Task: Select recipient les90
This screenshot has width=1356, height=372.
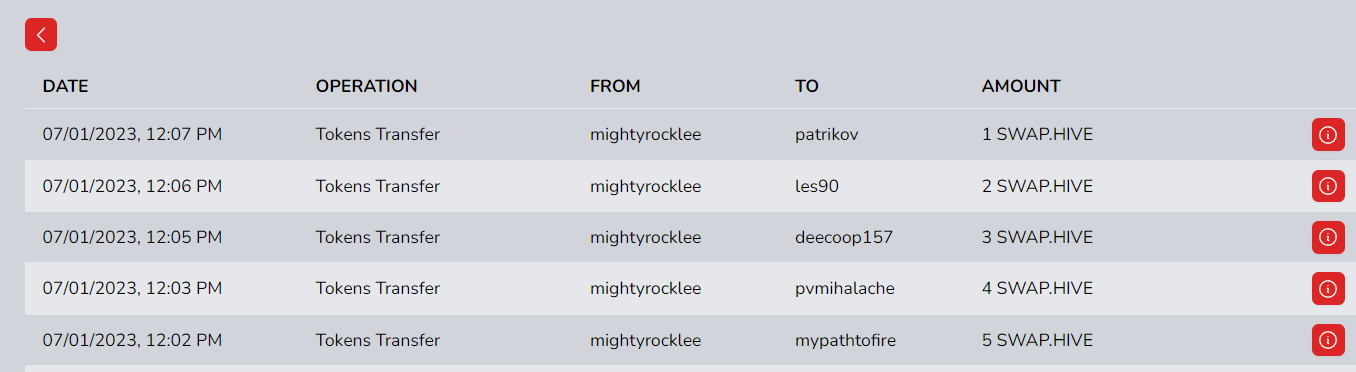Action: pos(818,186)
